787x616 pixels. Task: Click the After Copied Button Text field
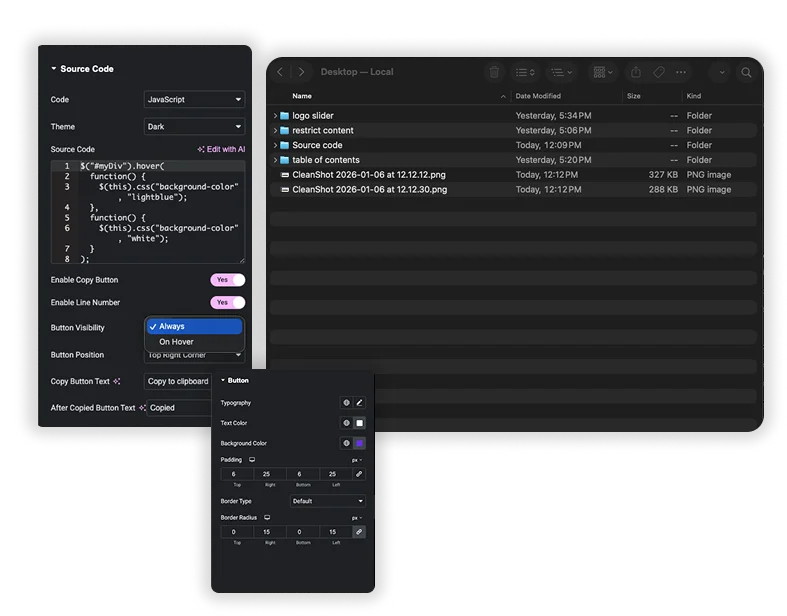point(178,408)
